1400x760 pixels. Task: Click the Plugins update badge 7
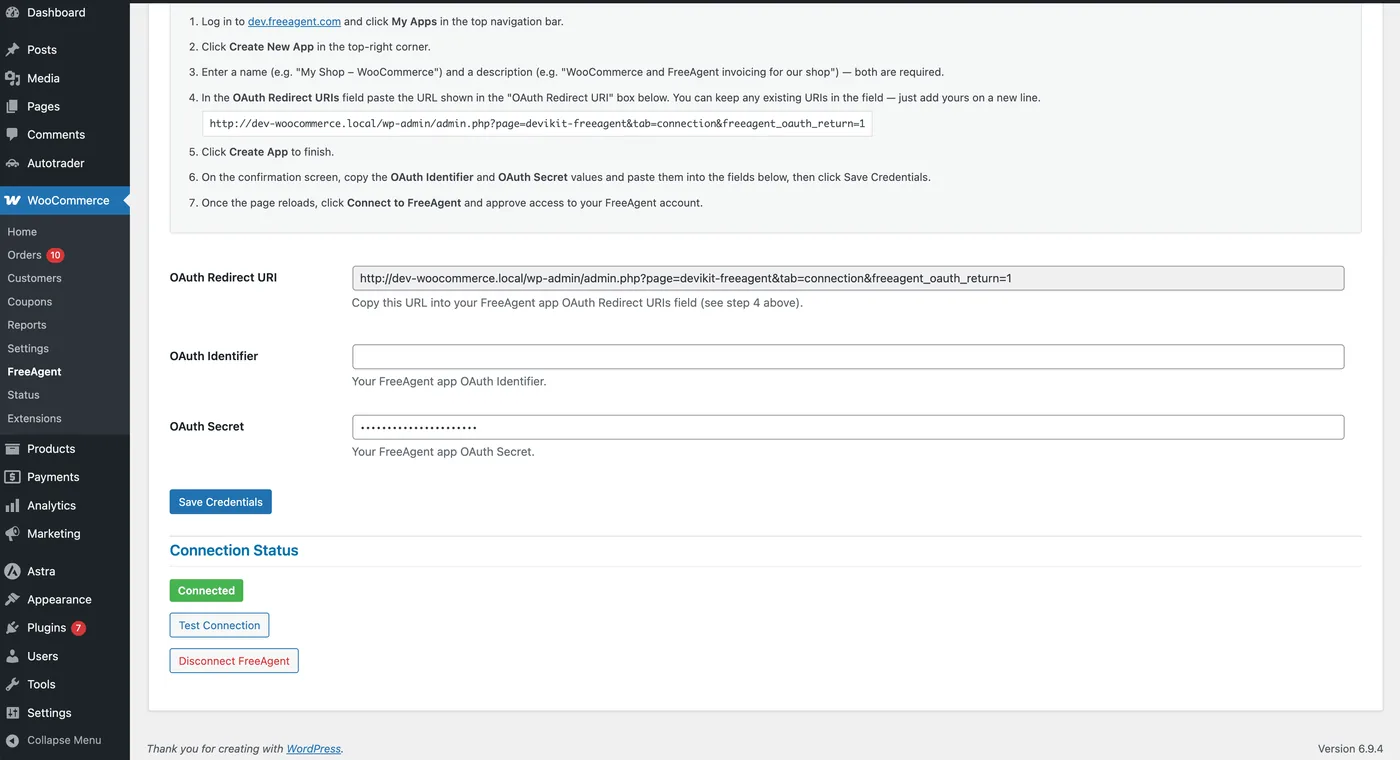pyautogui.click(x=78, y=628)
